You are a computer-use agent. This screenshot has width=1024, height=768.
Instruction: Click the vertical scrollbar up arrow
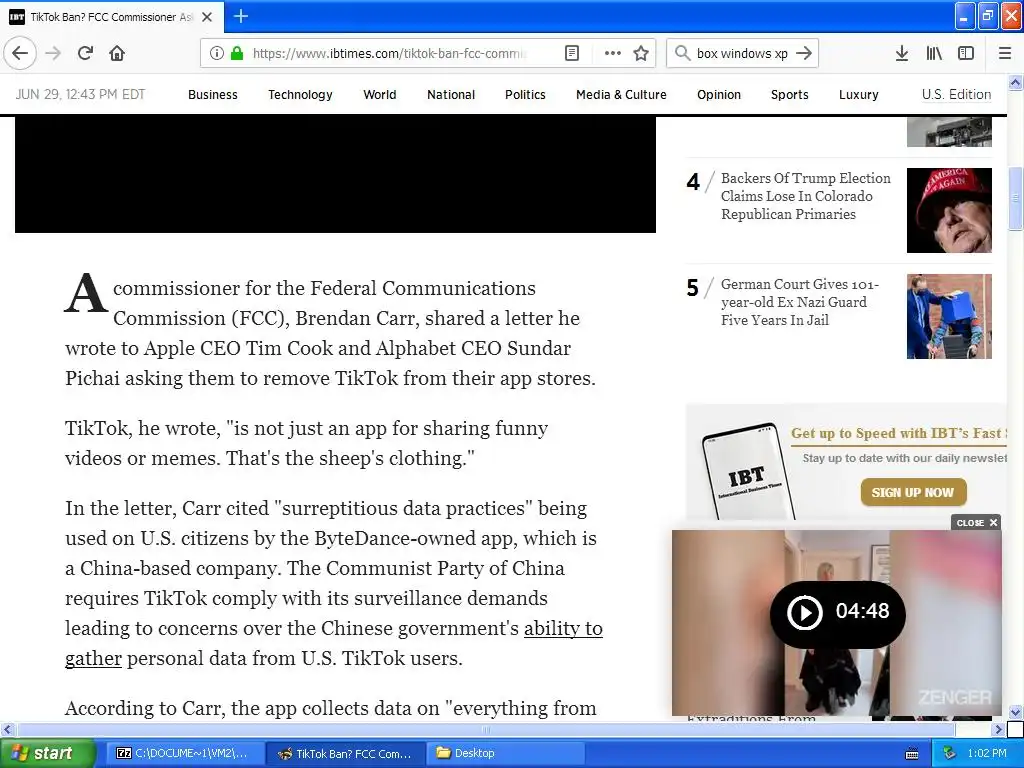point(1016,82)
